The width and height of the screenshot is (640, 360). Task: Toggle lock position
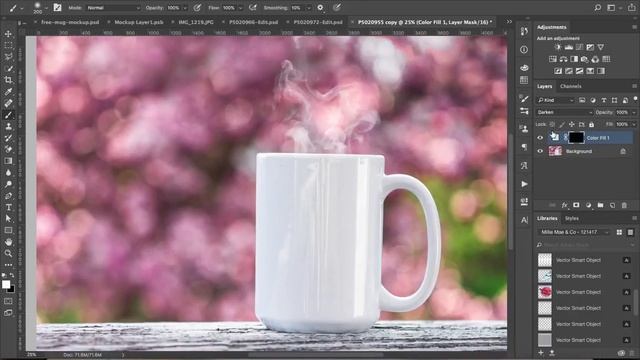pos(572,124)
